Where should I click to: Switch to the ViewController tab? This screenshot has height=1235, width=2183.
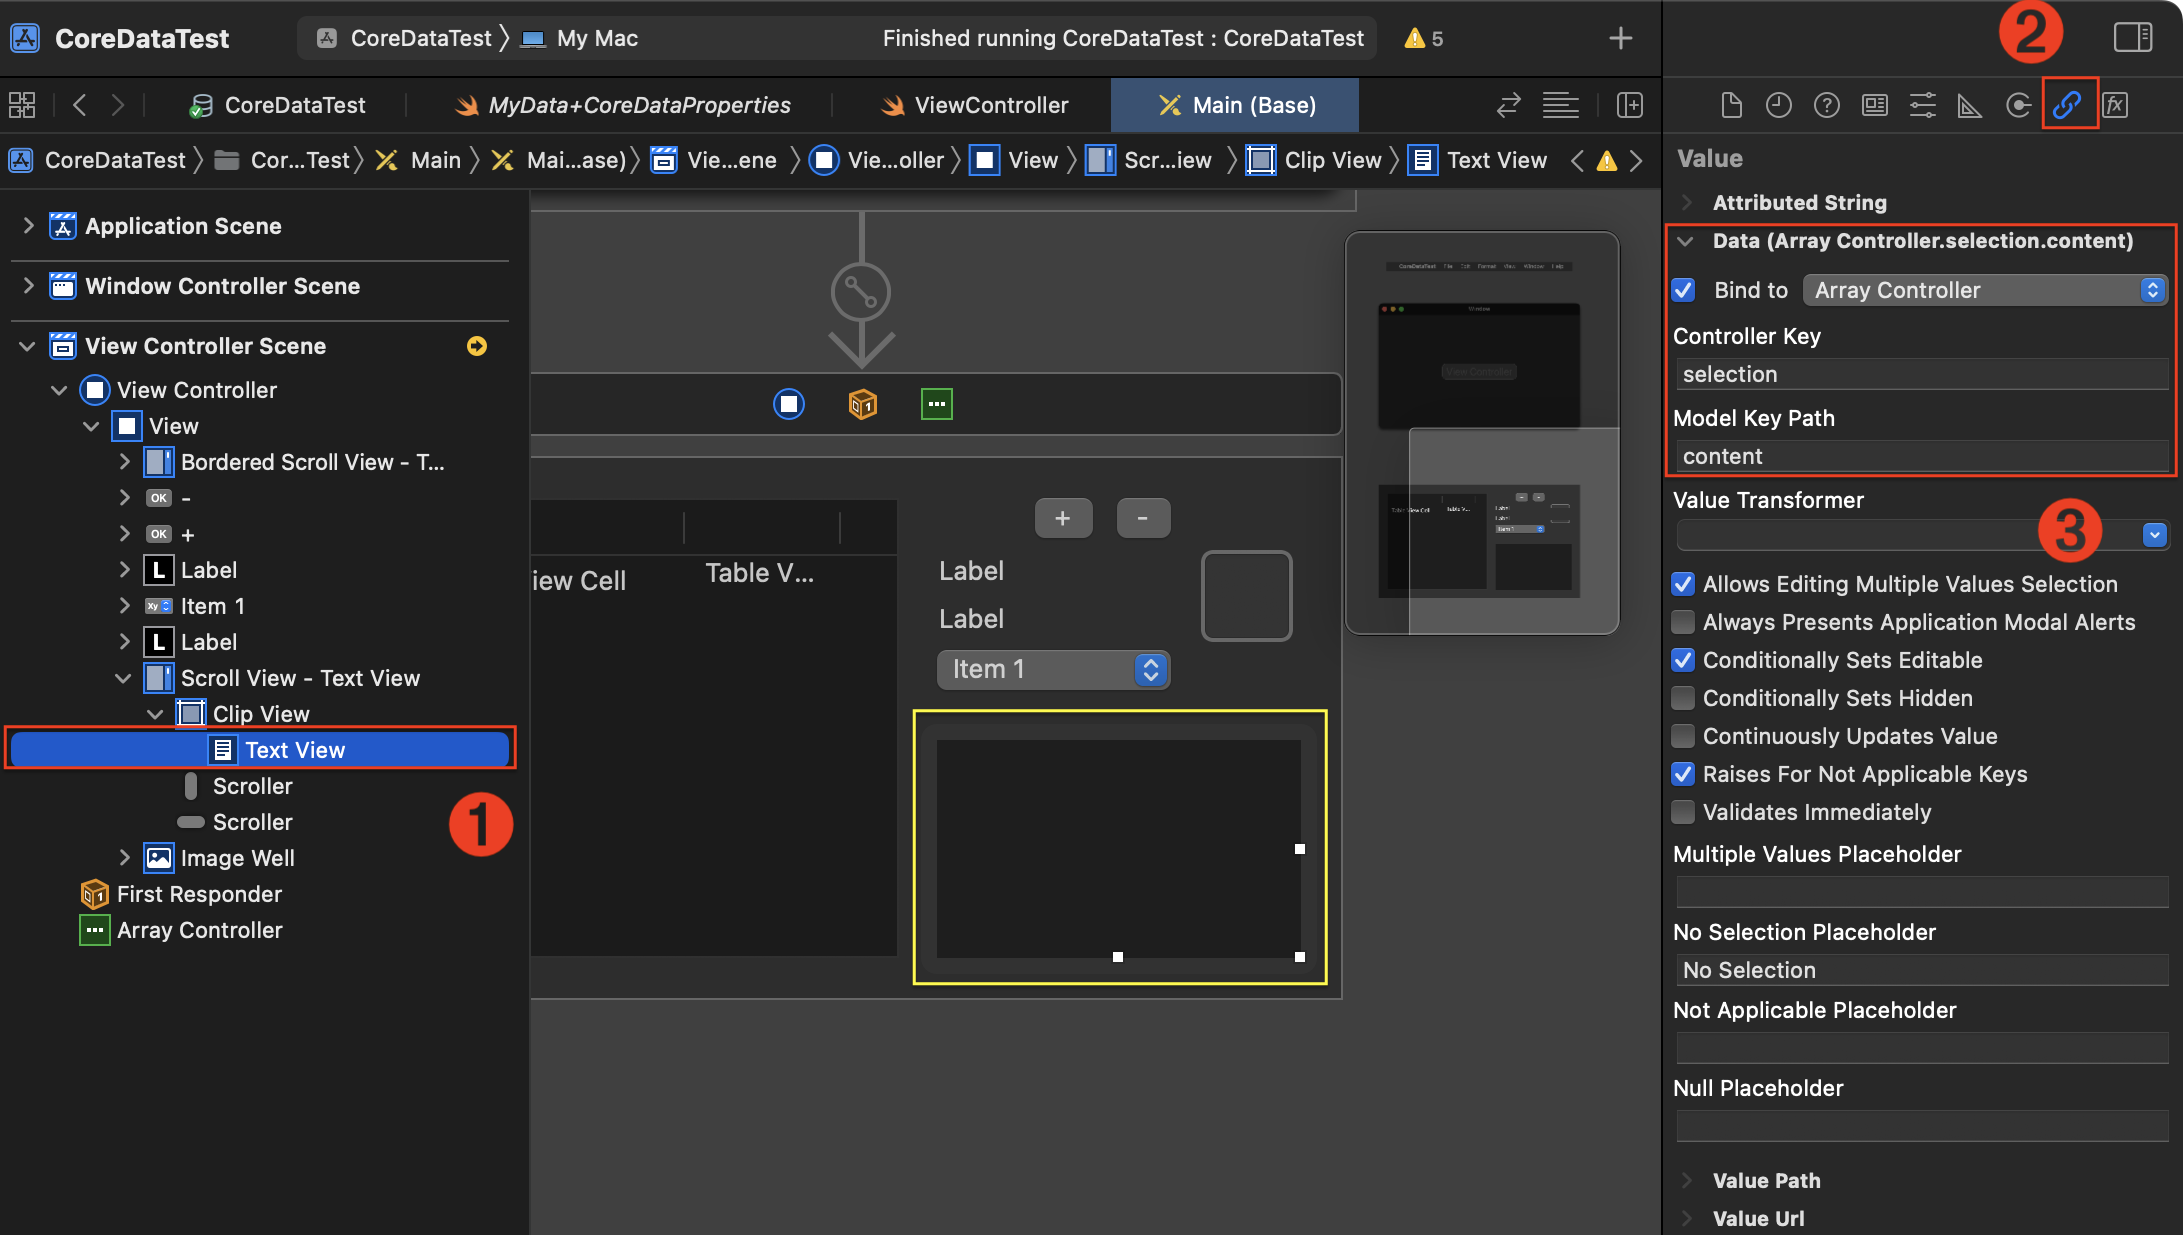click(974, 105)
